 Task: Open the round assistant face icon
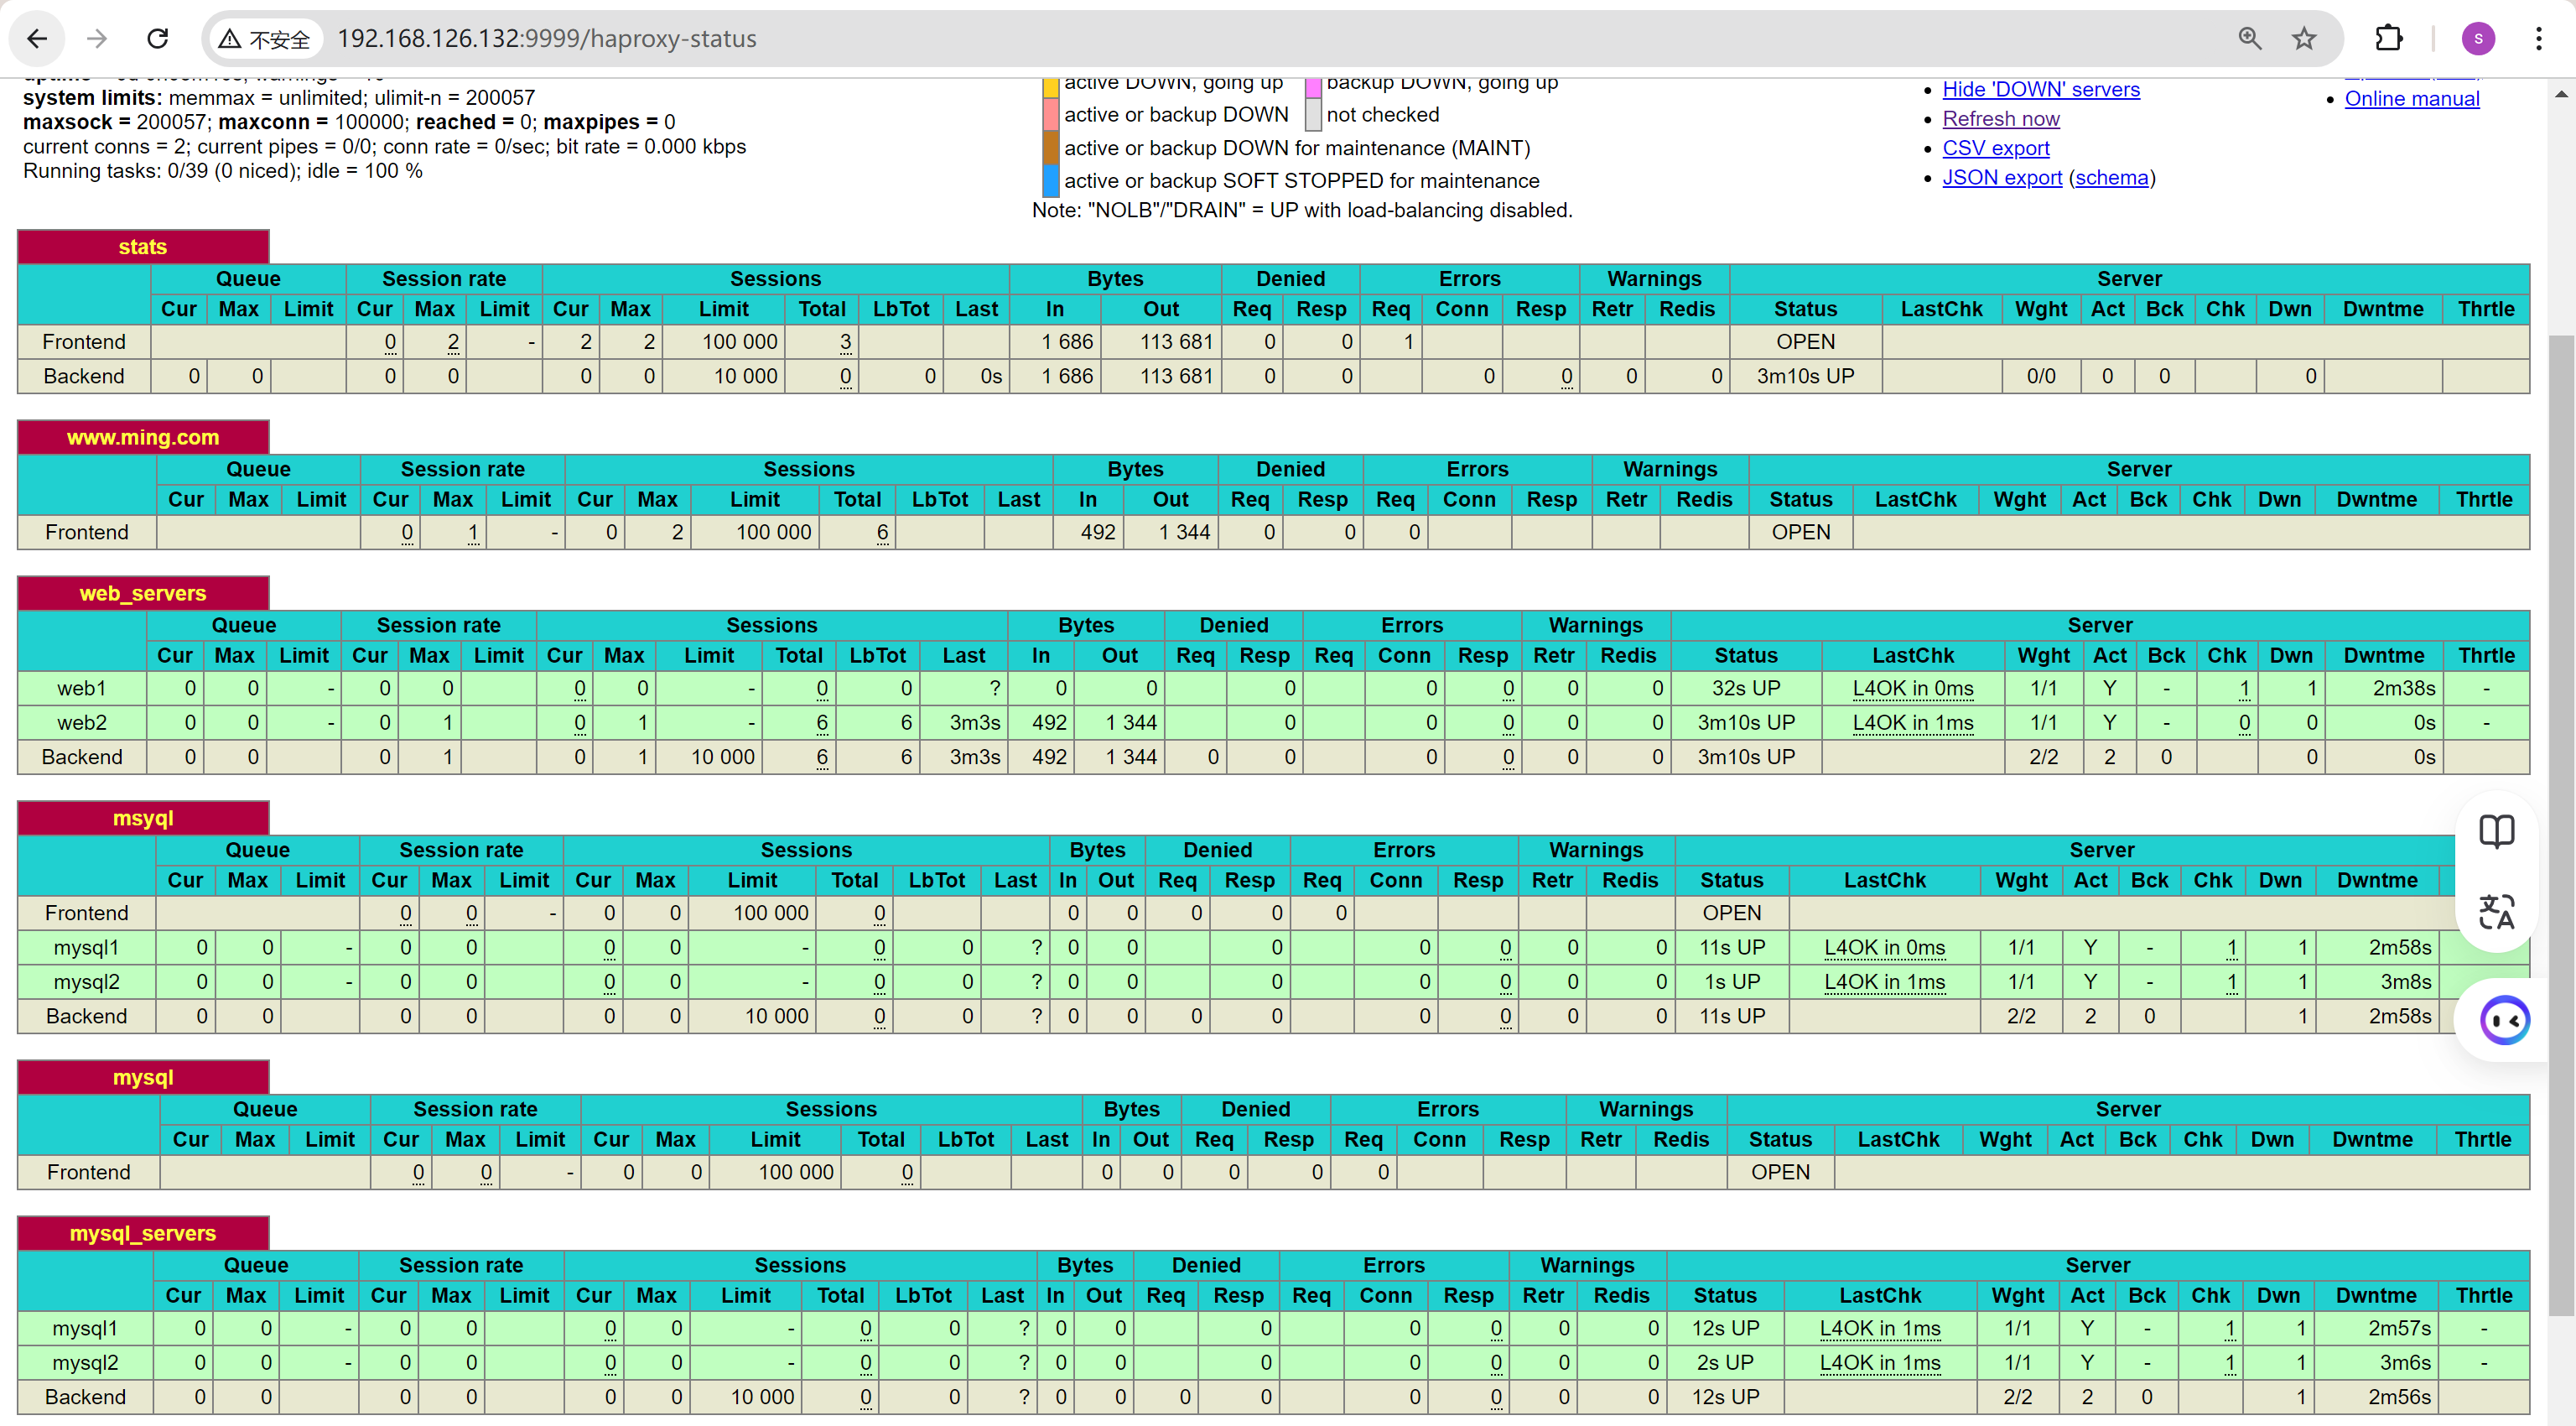(2504, 1020)
